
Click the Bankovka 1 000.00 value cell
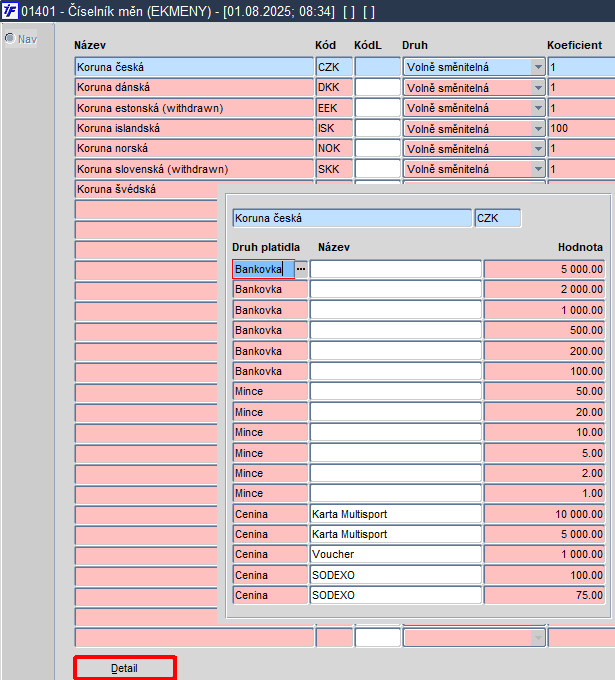coord(544,311)
